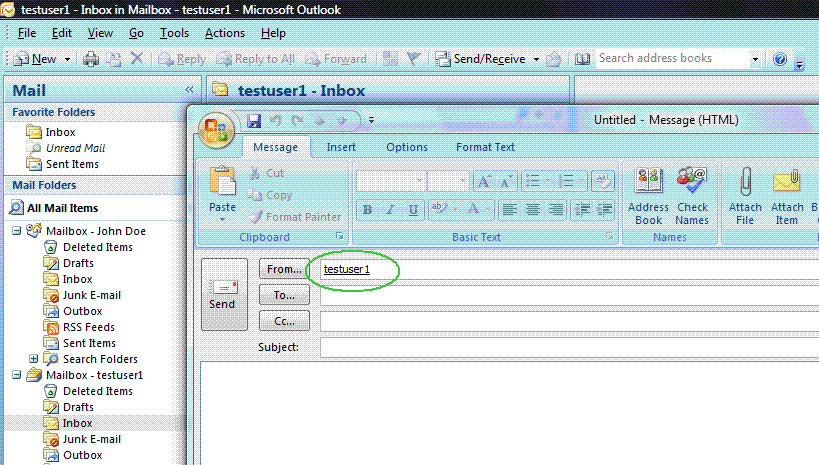Image resolution: width=819 pixels, height=465 pixels.
Task: Click the Office orb button
Action: point(216,131)
